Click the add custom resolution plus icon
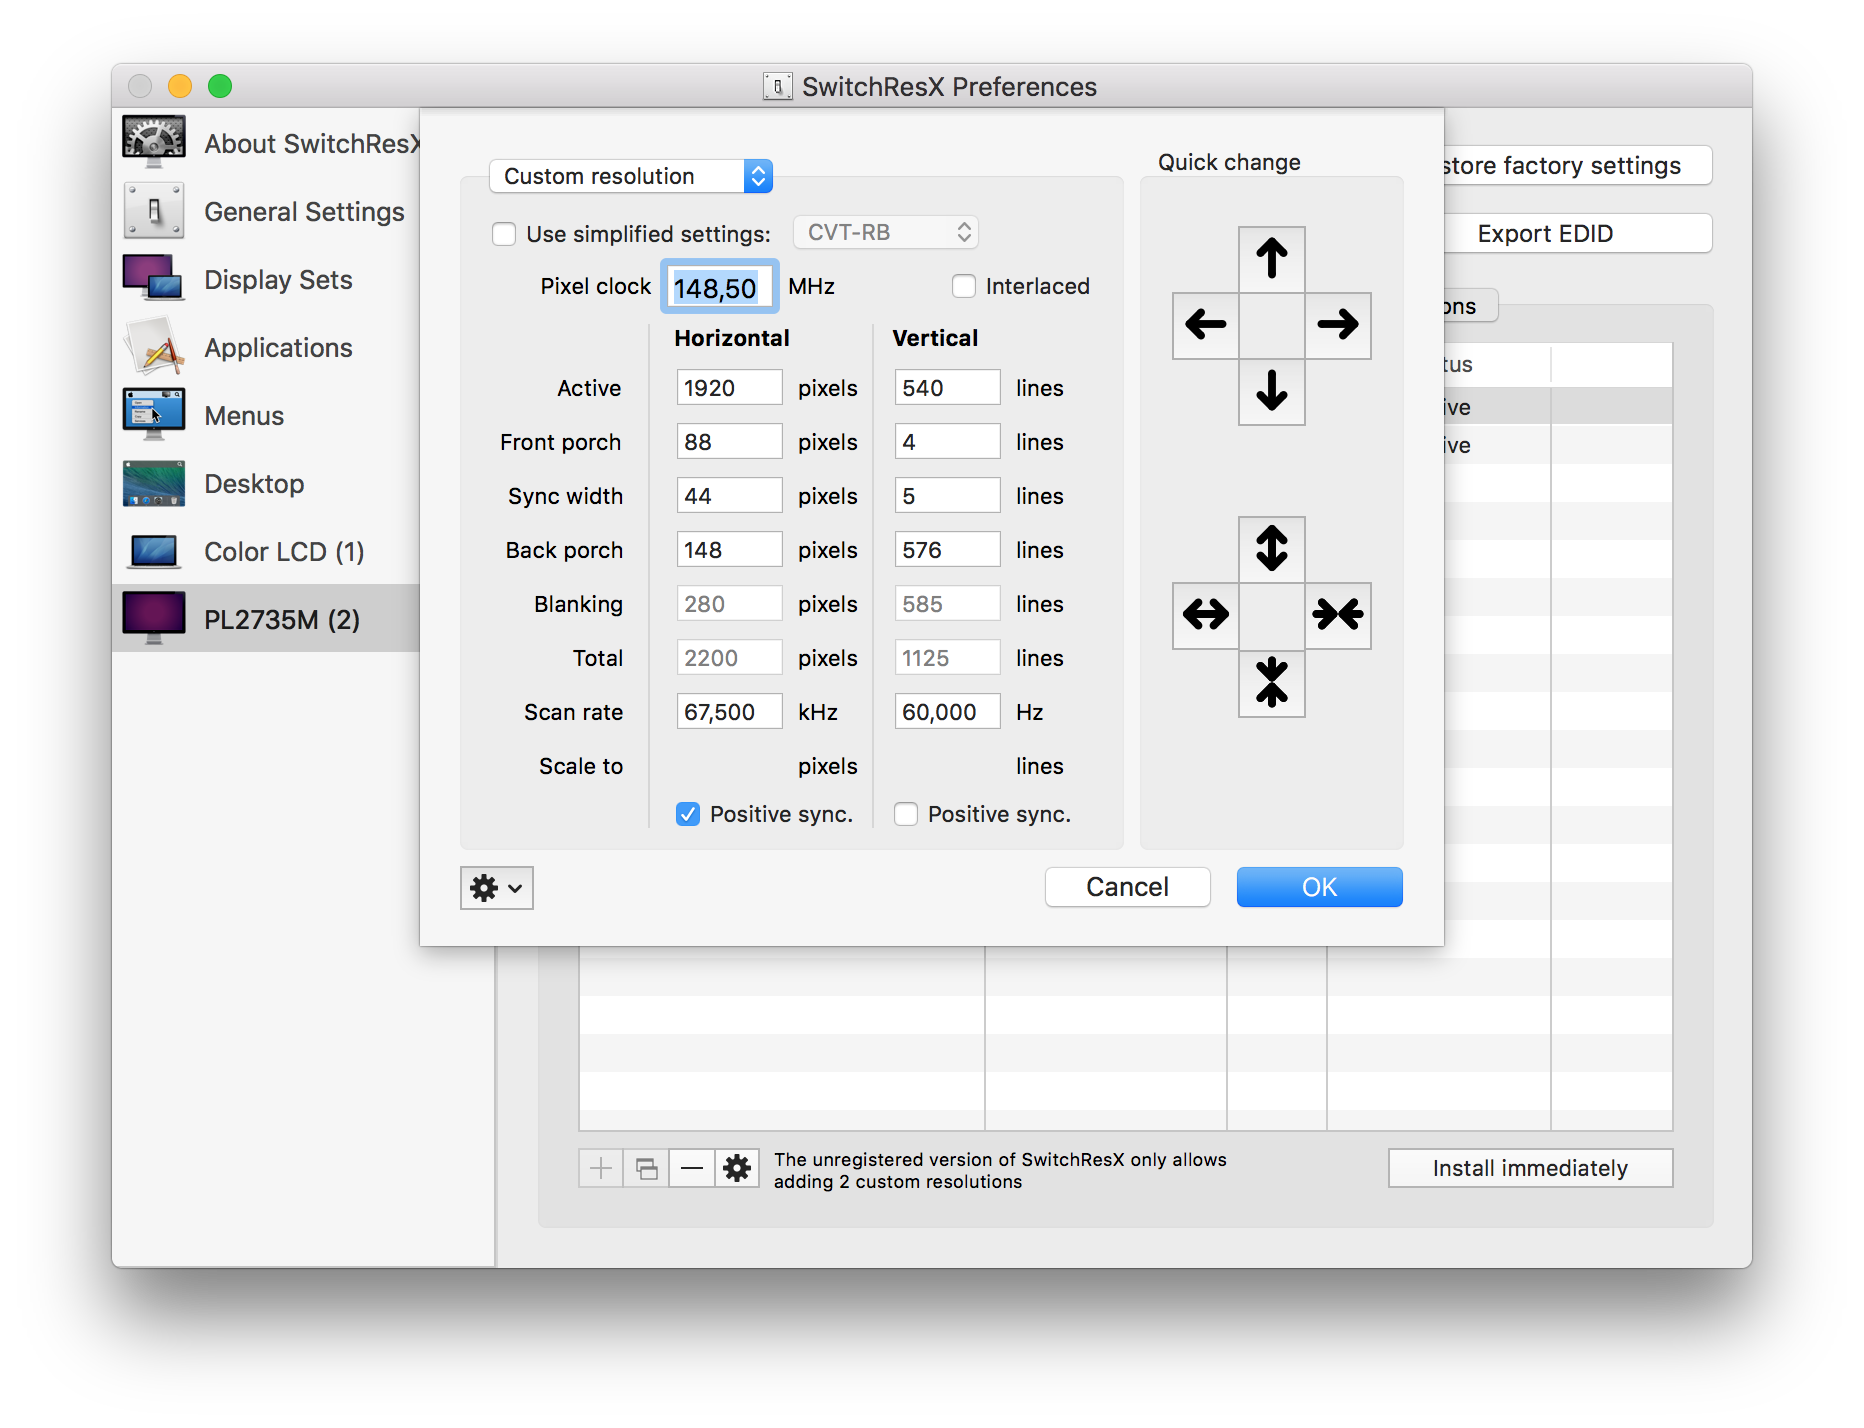The image size is (1864, 1428). point(601,1168)
